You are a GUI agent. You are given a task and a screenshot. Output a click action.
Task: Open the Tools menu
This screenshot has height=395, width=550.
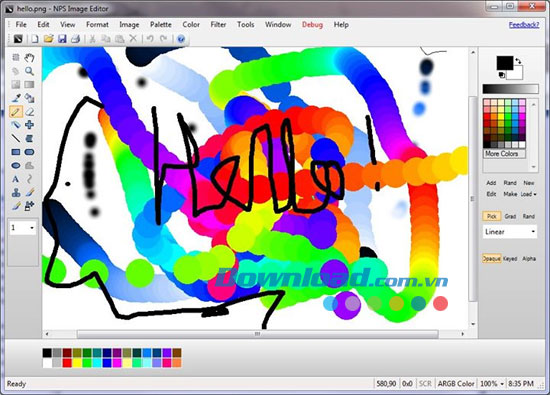(x=246, y=25)
